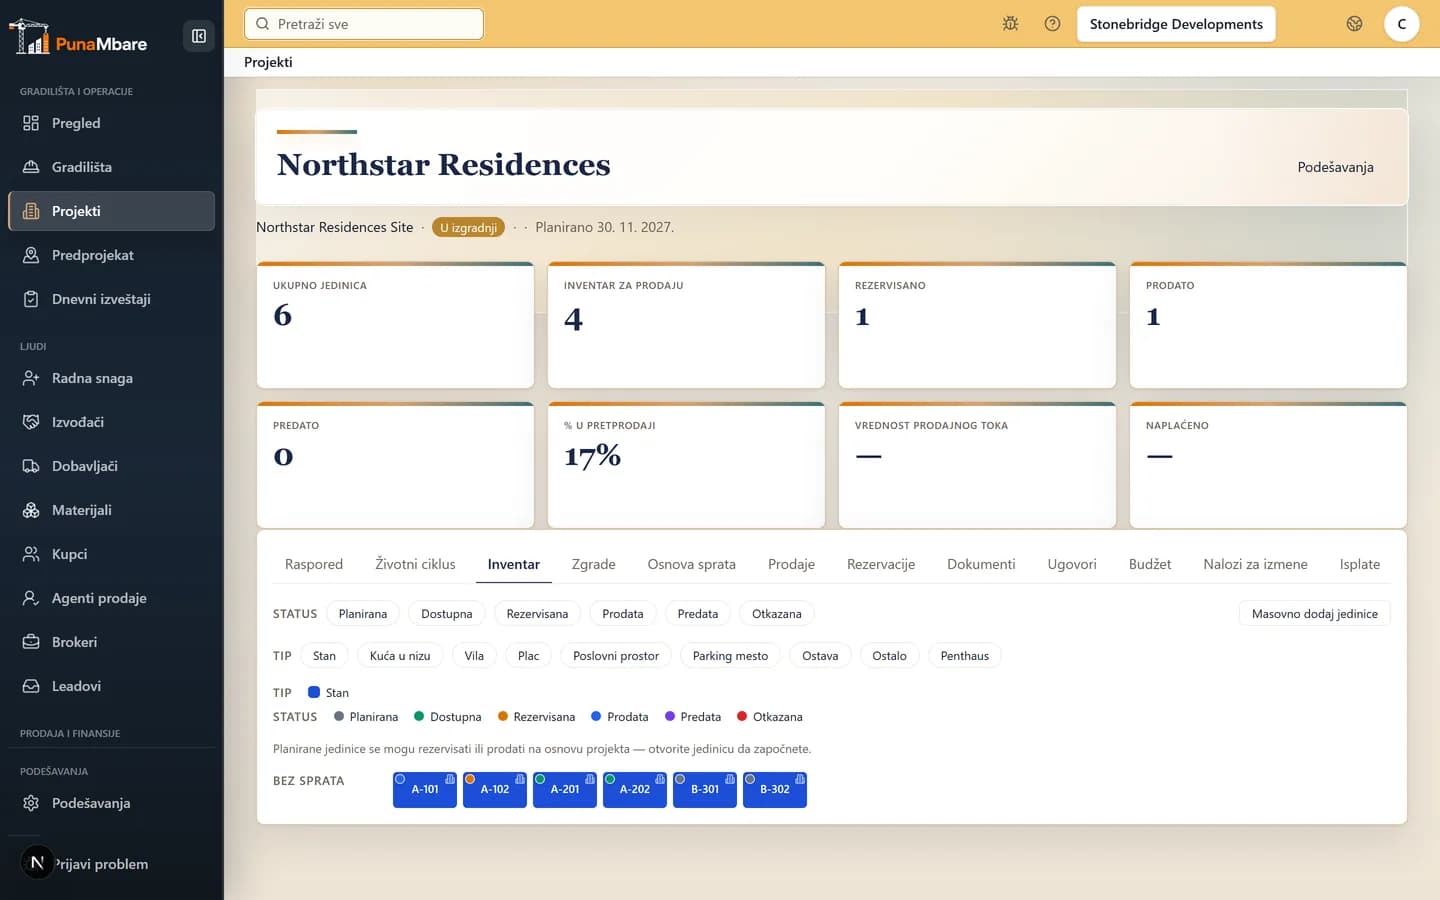
Task: Switch to Budžet tab
Action: [1150, 564]
